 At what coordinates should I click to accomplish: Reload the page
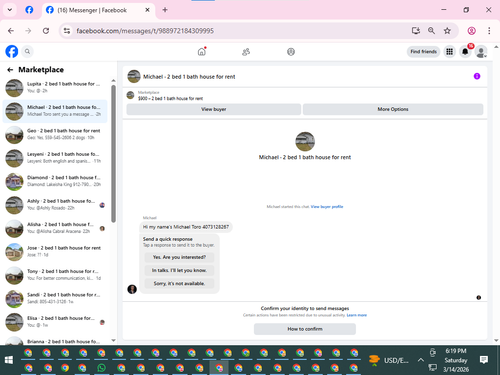pos(46,31)
